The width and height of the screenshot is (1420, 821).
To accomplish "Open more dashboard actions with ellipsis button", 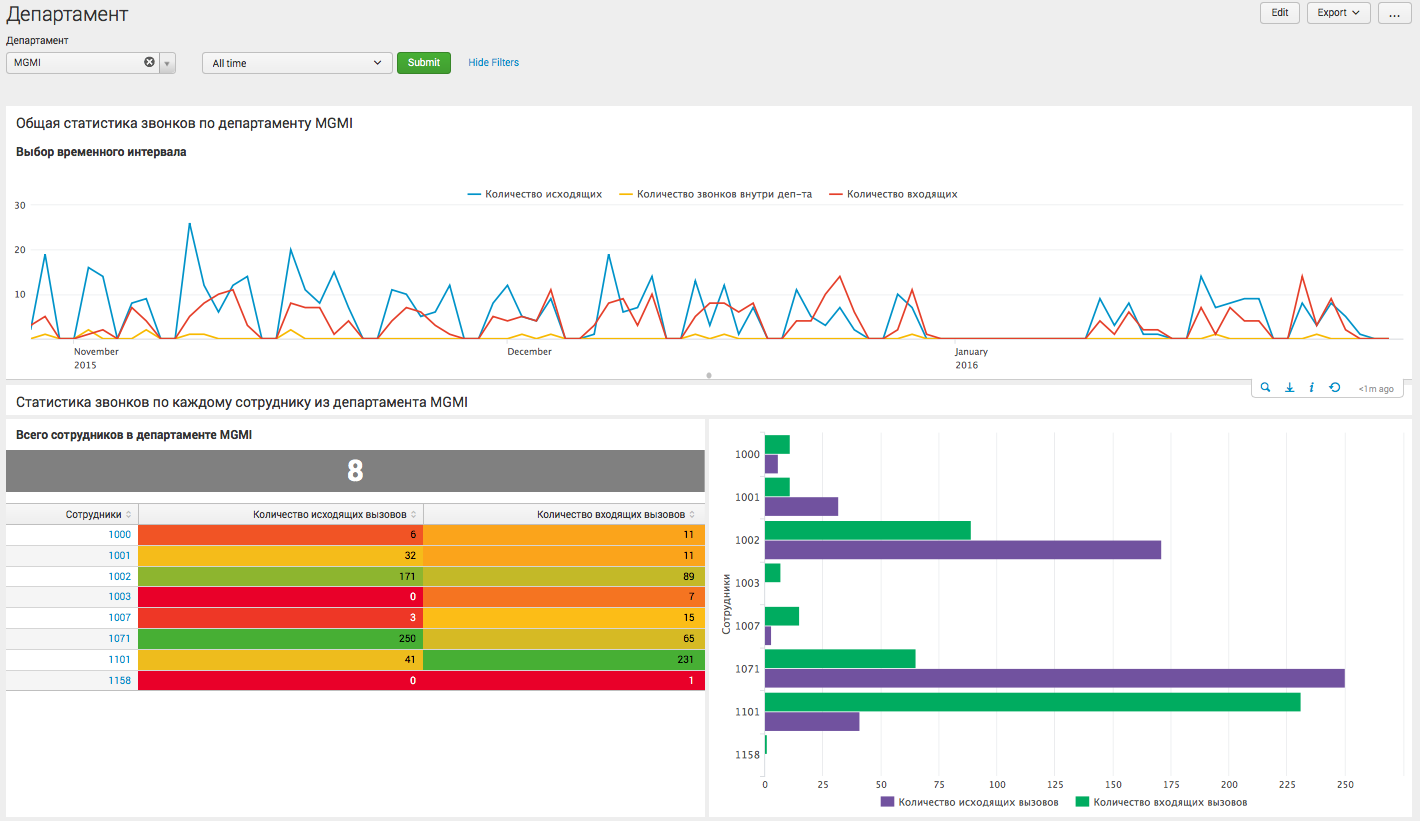I will click(x=1394, y=12).
